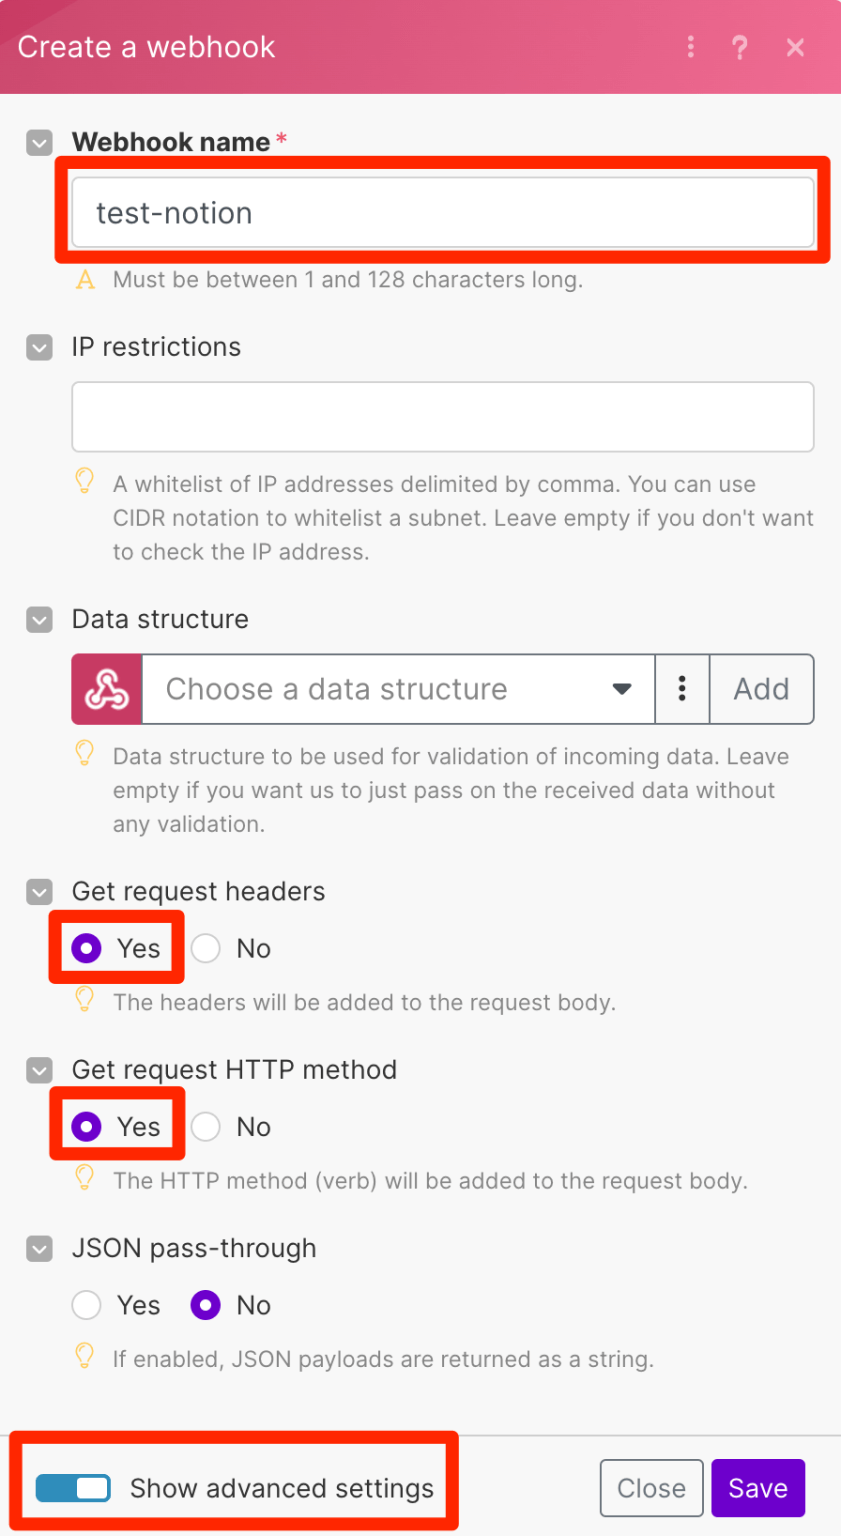Click the Get request HTTP method section label
This screenshot has height=1536, width=841.
(x=234, y=1069)
